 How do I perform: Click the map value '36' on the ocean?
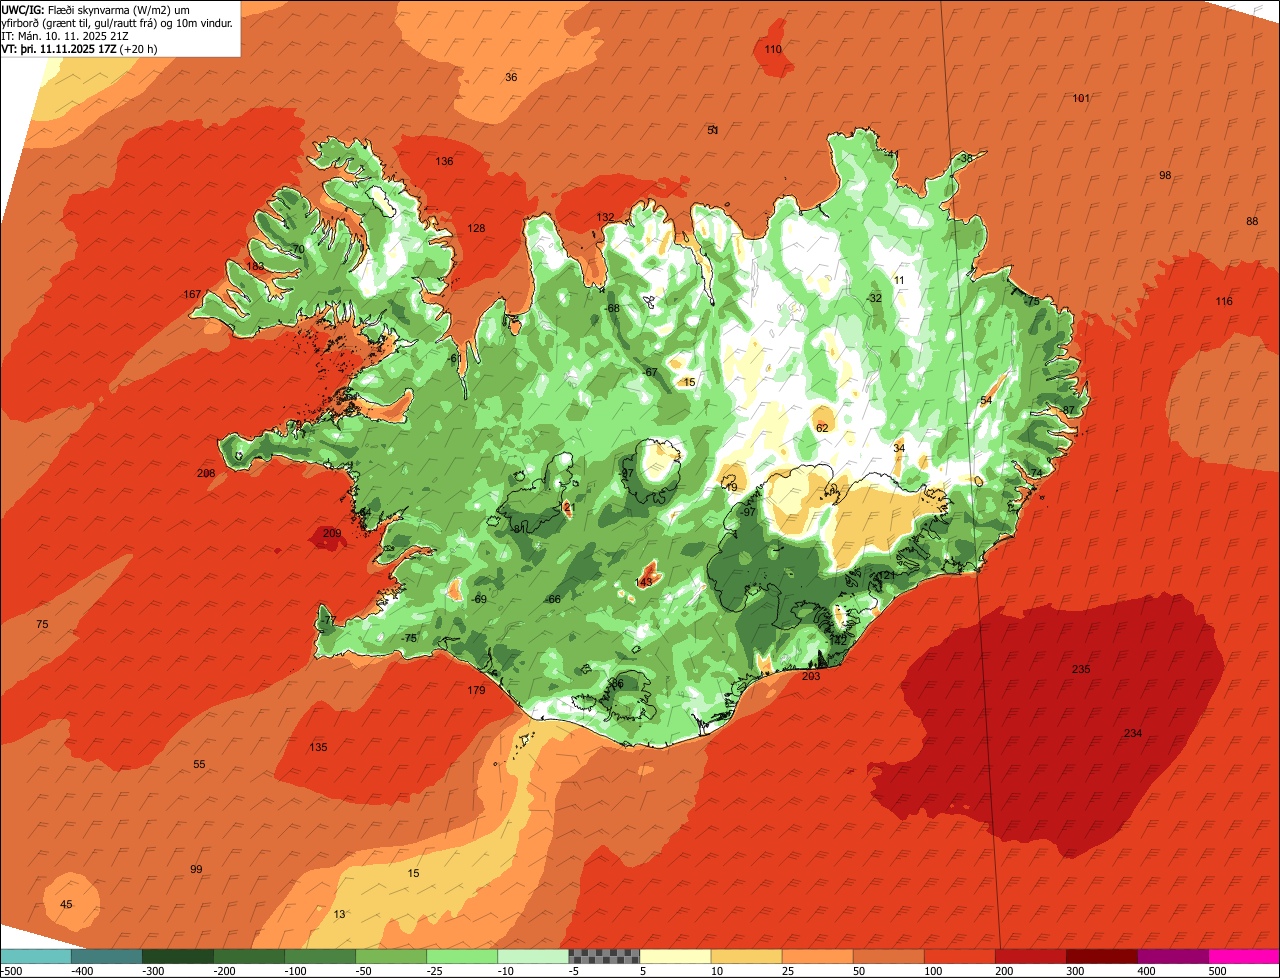tap(511, 77)
